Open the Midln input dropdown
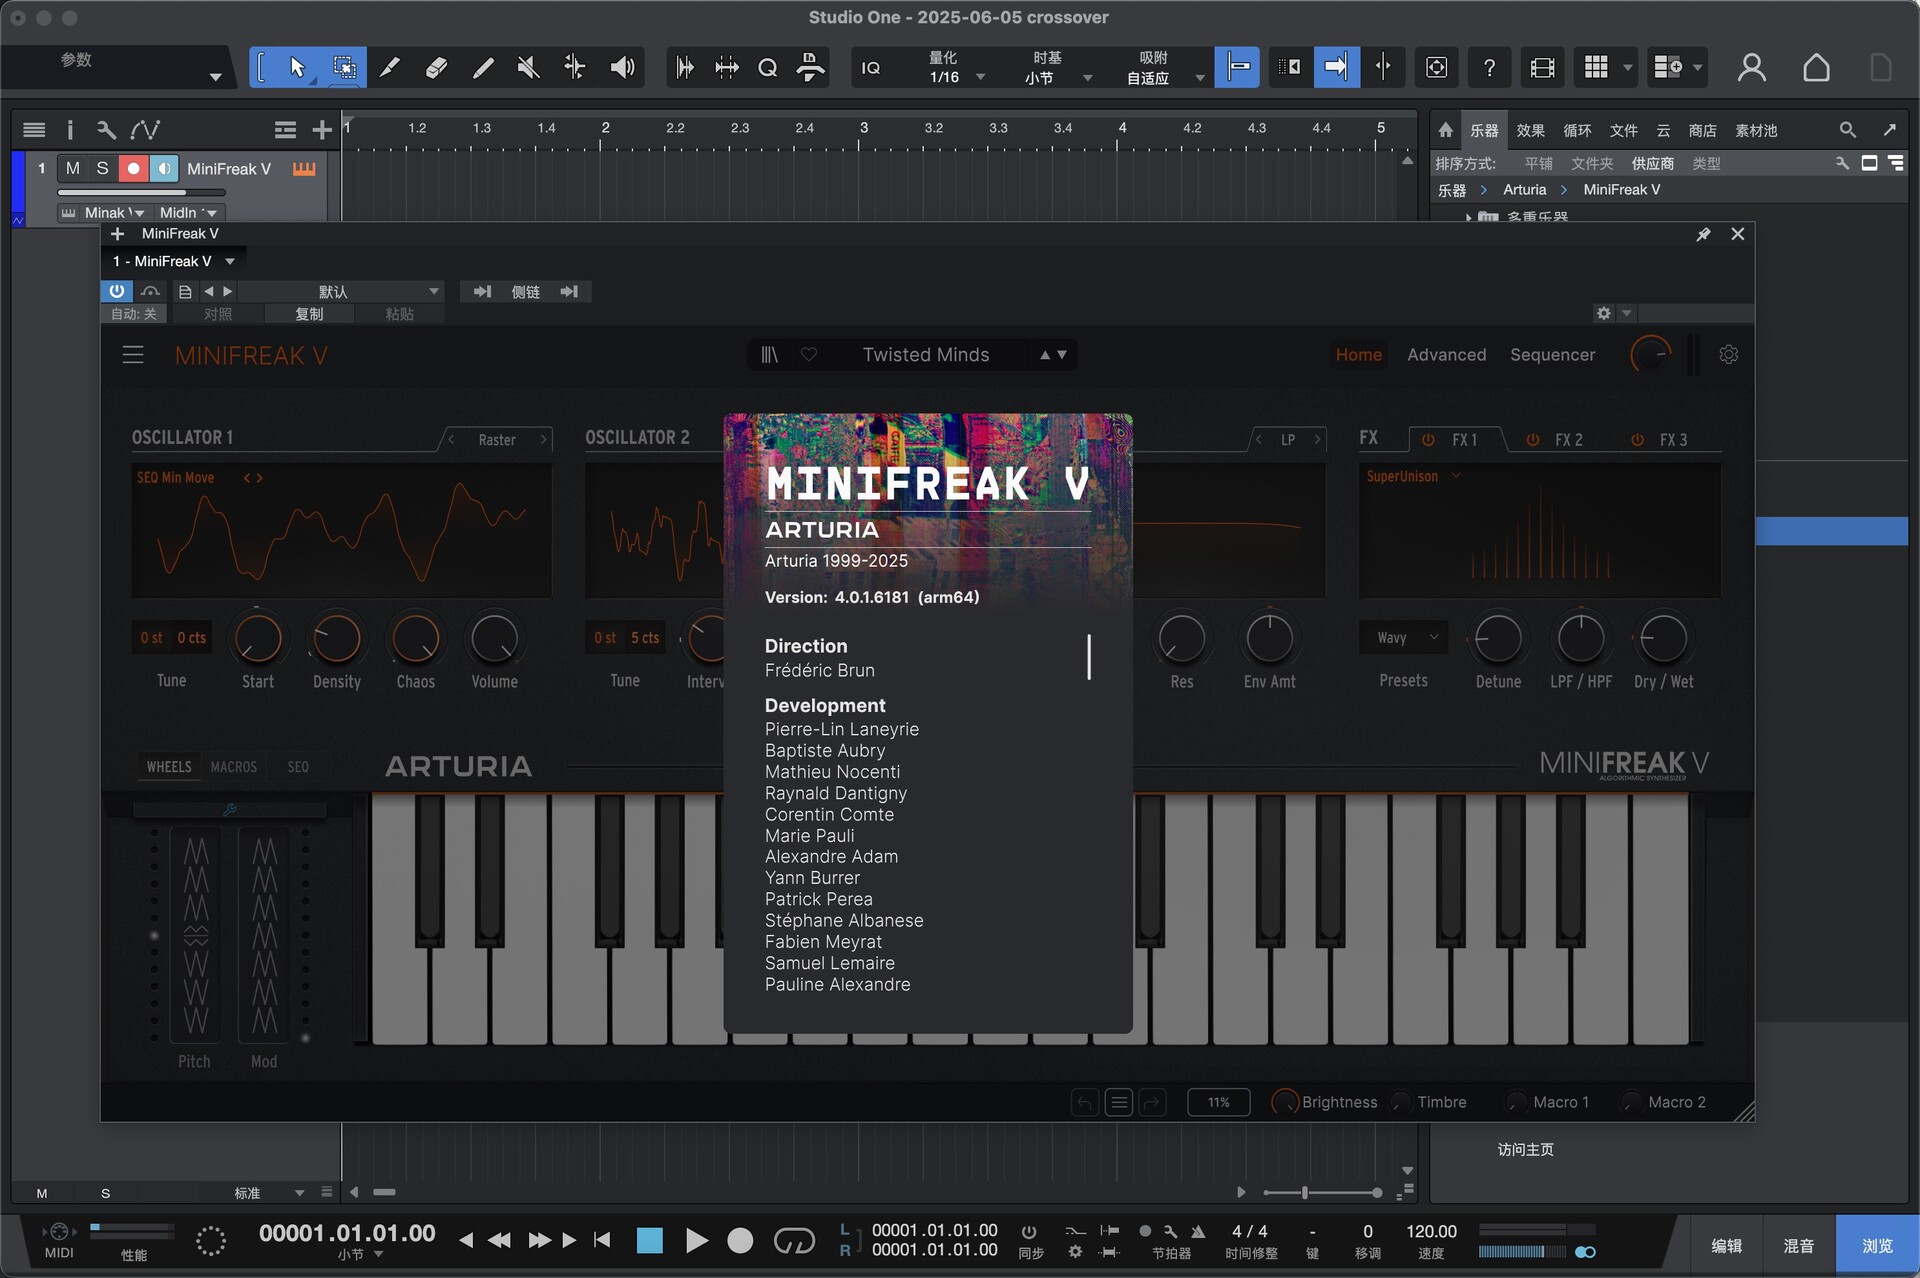This screenshot has width=1920, height=1278. [188, 212]
